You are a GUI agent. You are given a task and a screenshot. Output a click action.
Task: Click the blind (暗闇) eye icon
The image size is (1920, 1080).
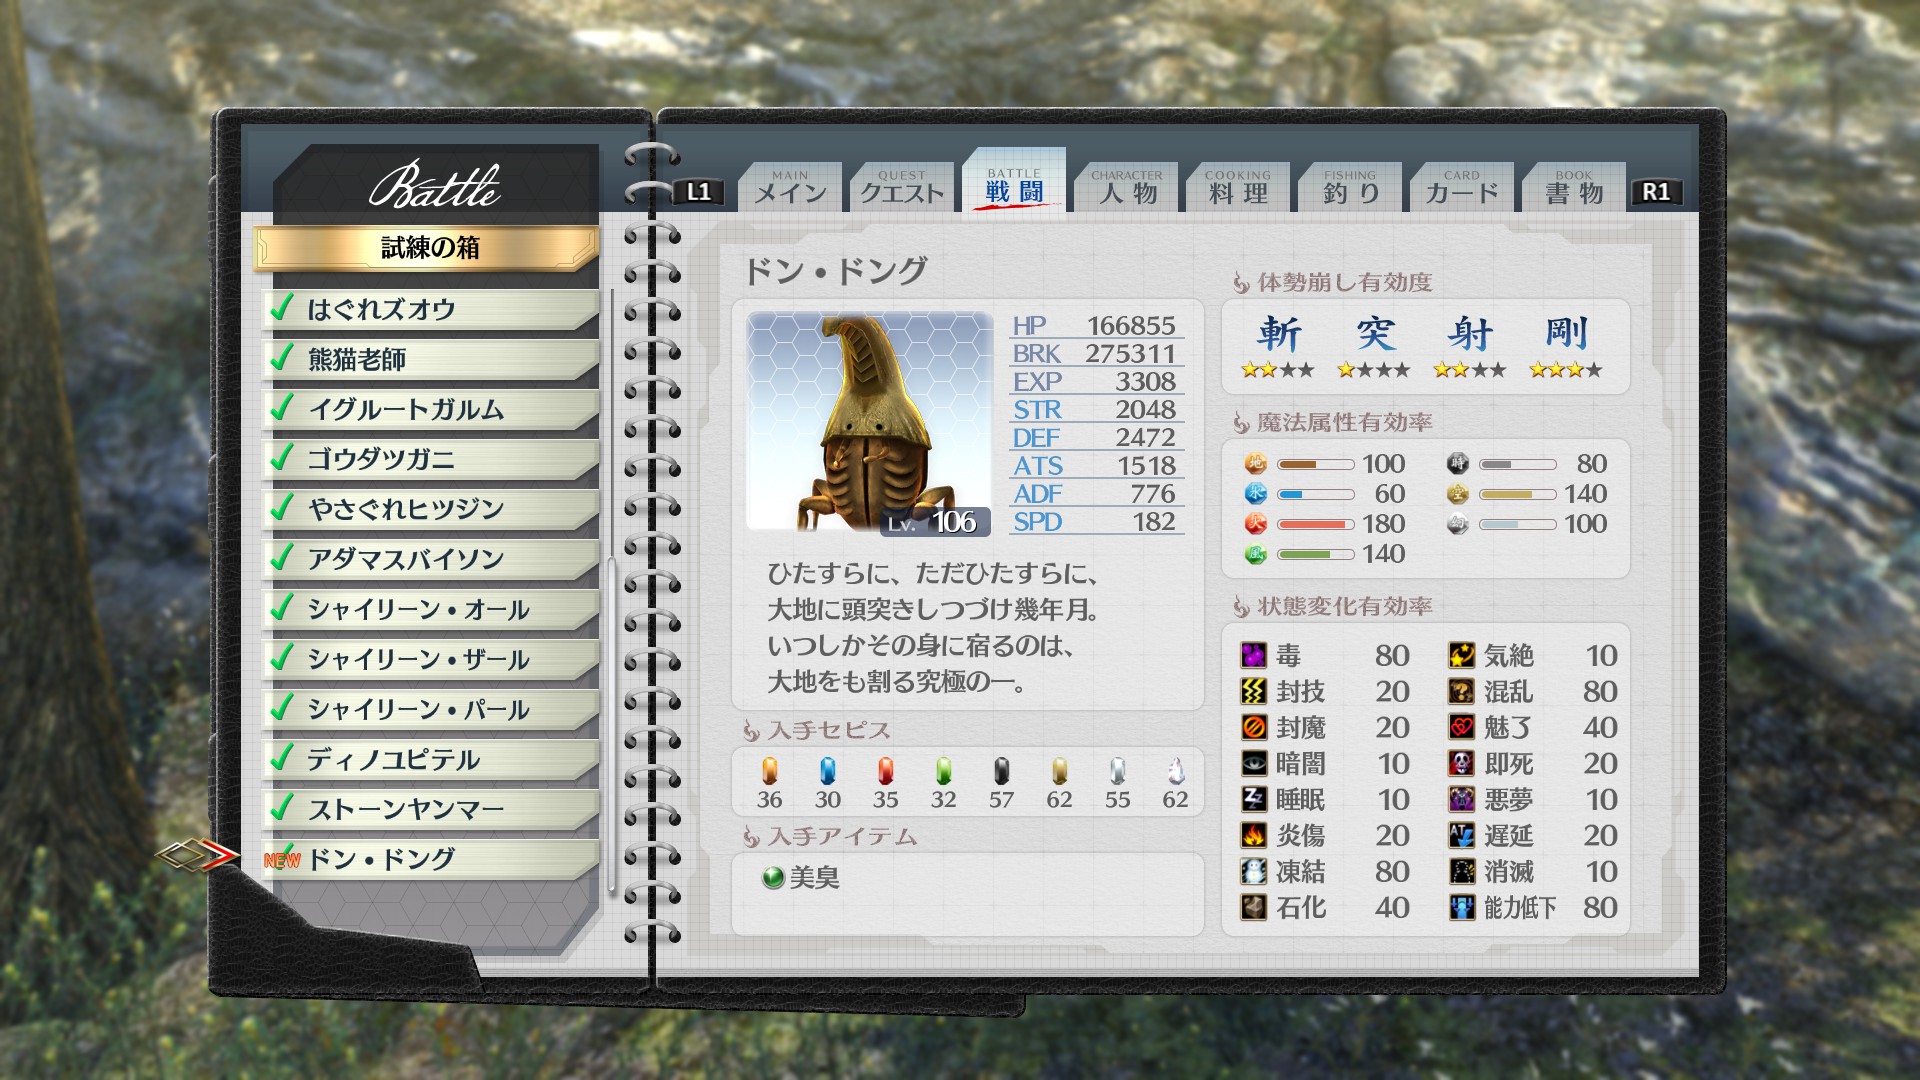(1253, 764)
